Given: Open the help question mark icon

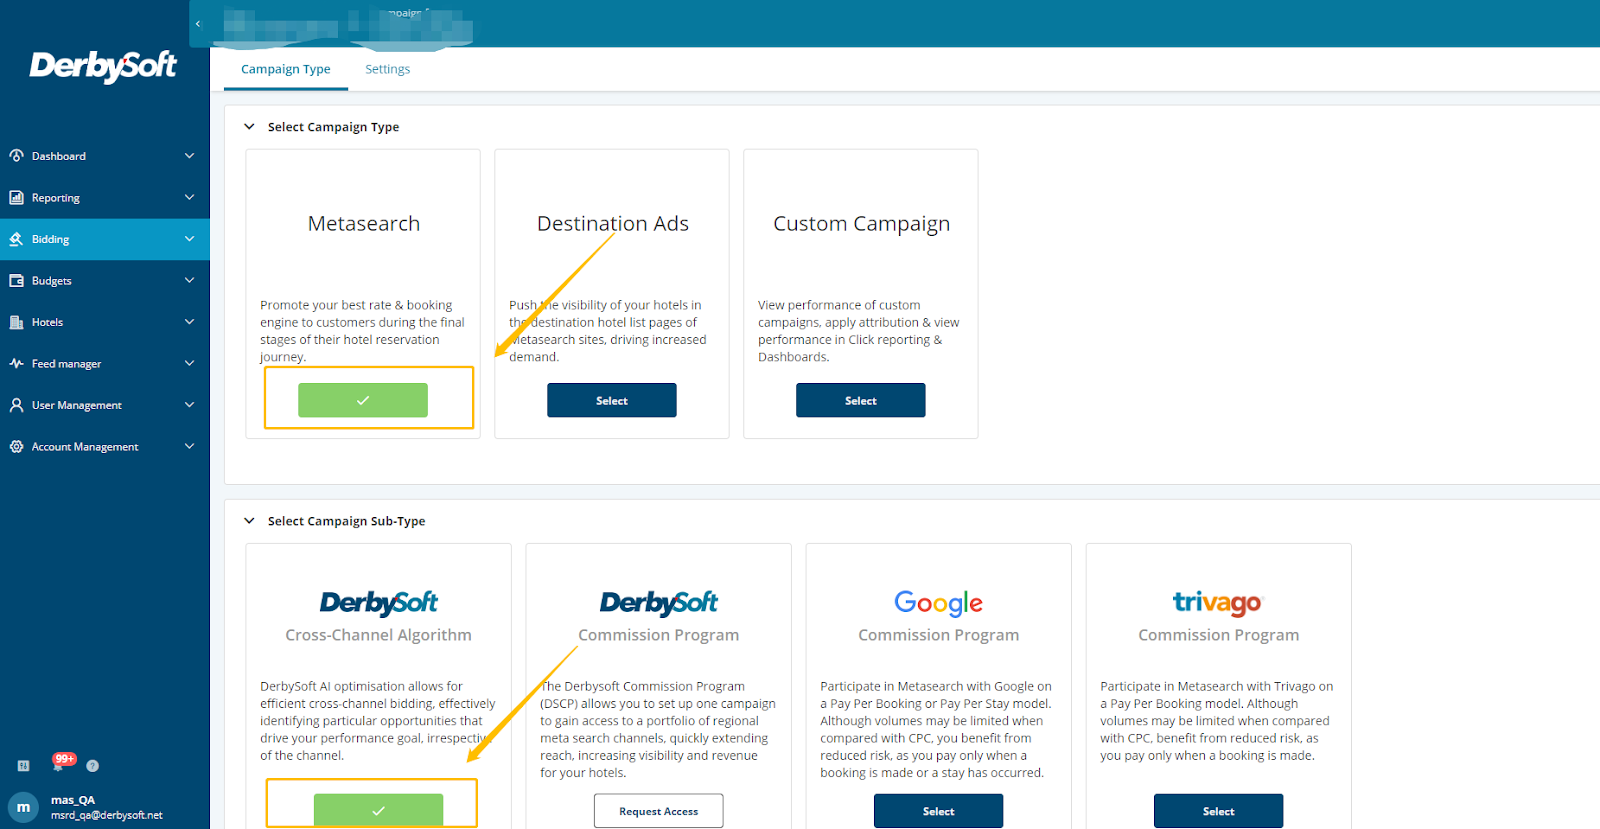Looking at the screenshot, I should pyautogui.click(x=92, y=766).
